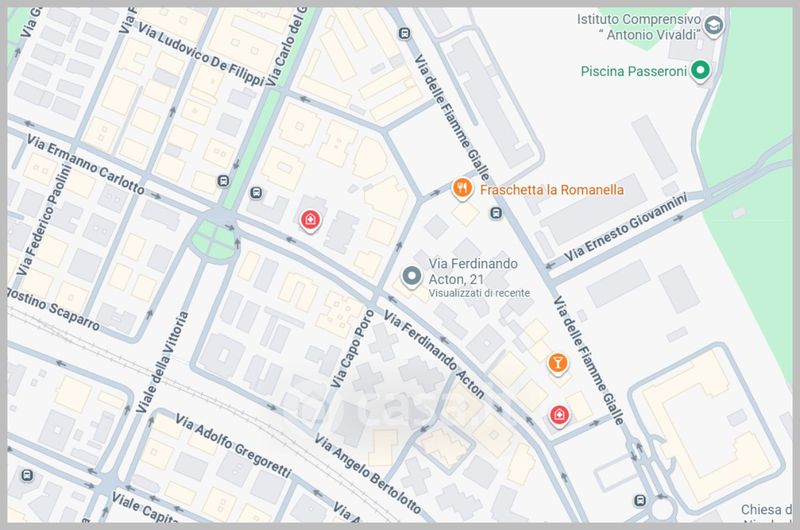
Task: Click red pharmacy marker below the cocktail bar
Action: coord(559,416)
